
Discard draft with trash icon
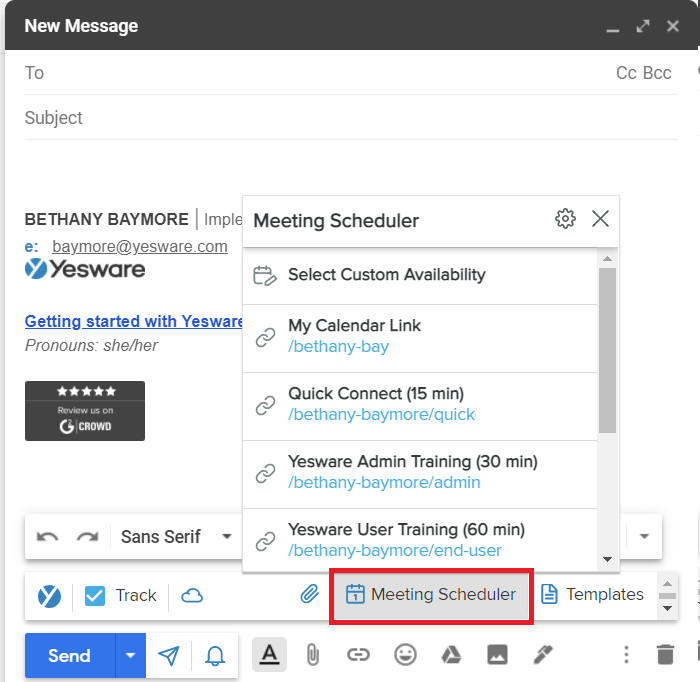[665, 655]
